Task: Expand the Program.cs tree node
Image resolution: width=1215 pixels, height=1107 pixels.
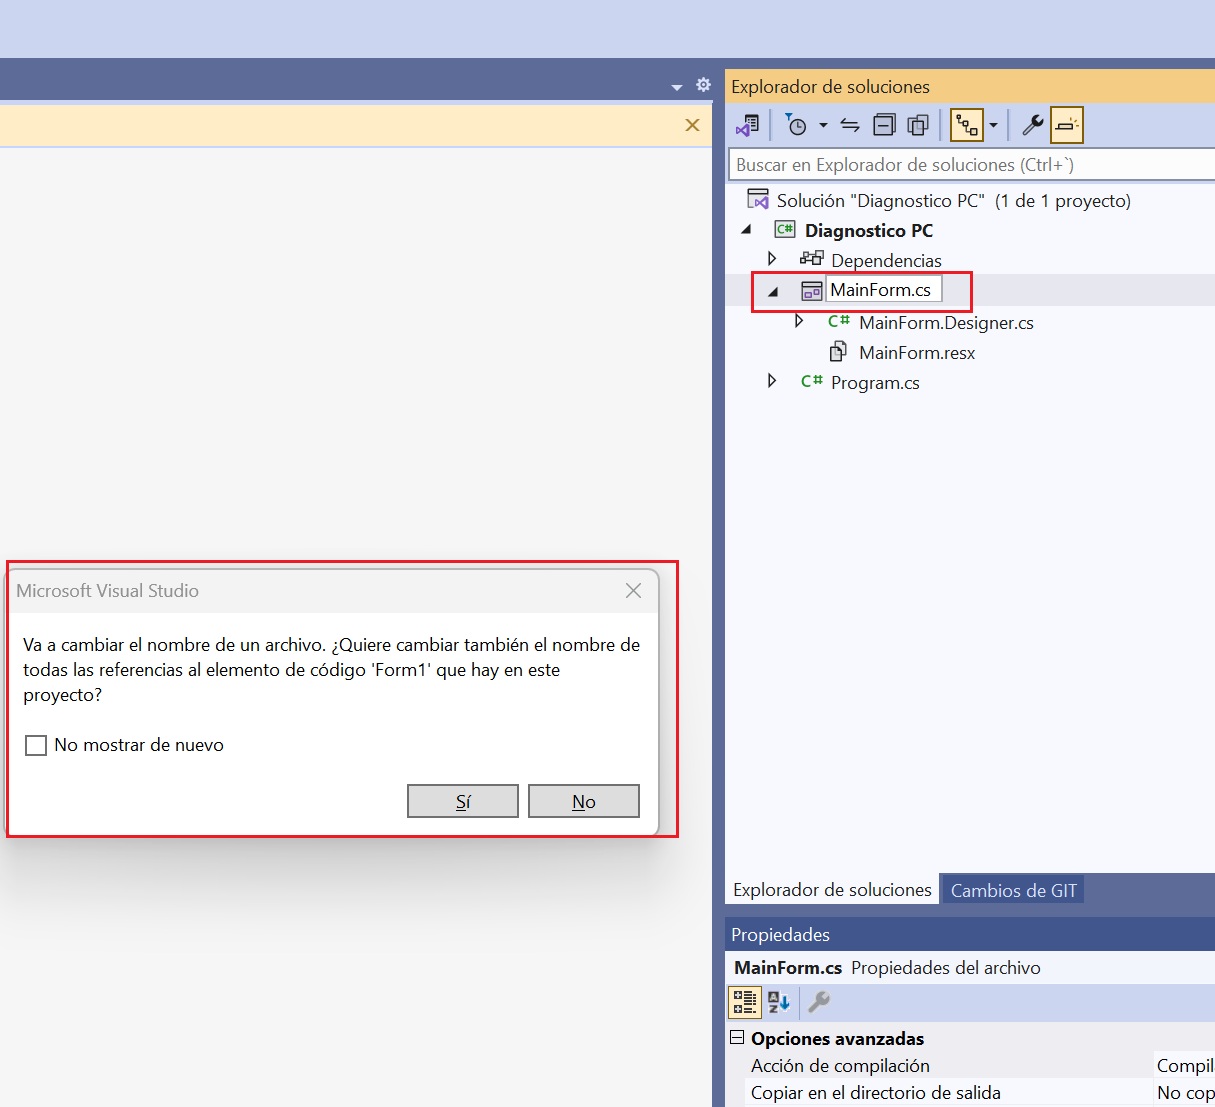Action: (771, 381)
